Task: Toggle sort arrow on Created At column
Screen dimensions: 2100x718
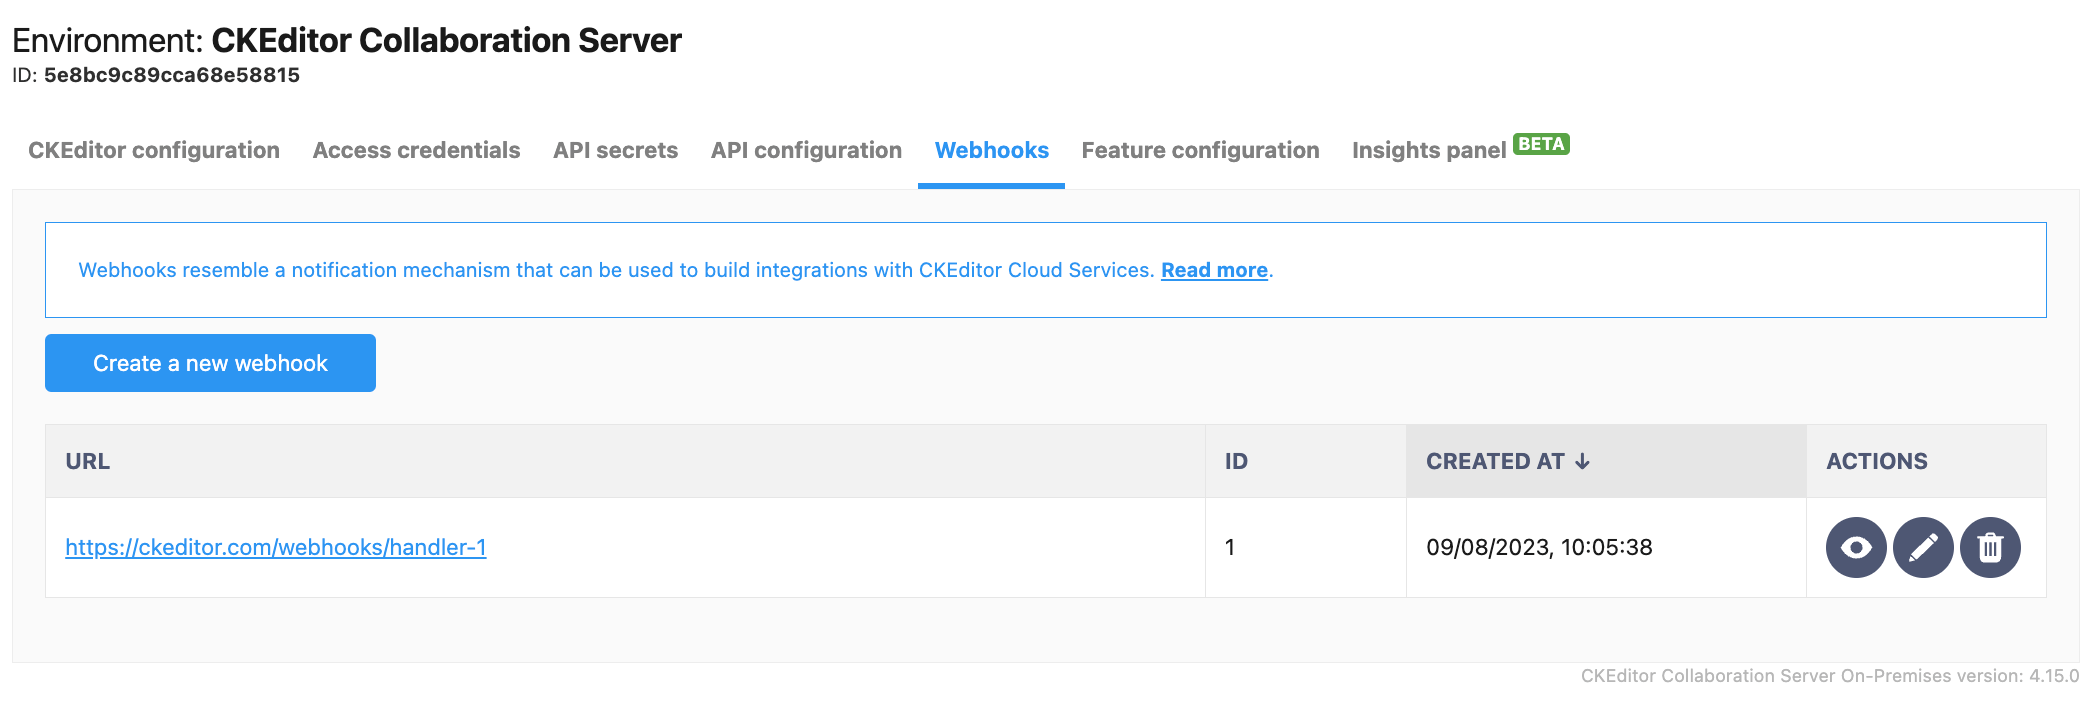Action: (1582, 461)
